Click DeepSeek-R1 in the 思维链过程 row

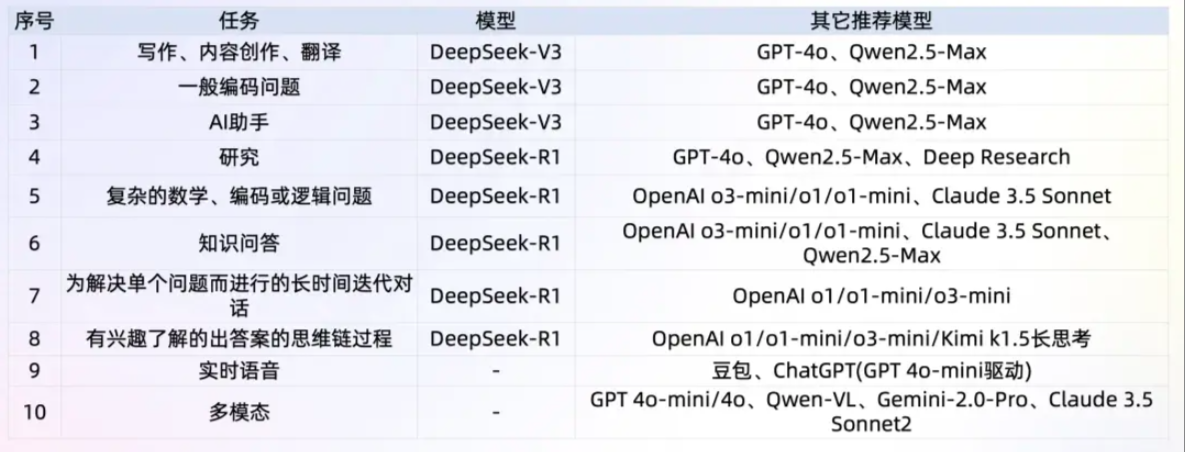coord(496,339)
